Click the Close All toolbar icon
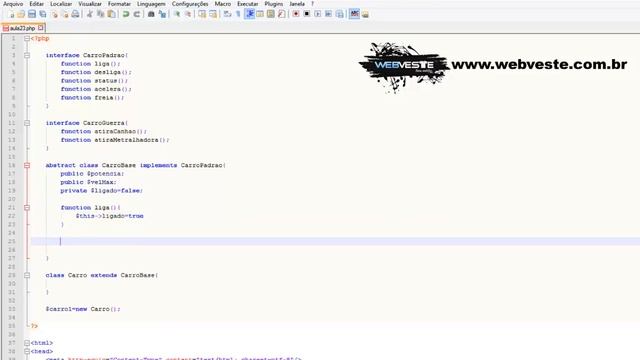The height and width of the screenshot is (360, 640). tap(65, 14)
